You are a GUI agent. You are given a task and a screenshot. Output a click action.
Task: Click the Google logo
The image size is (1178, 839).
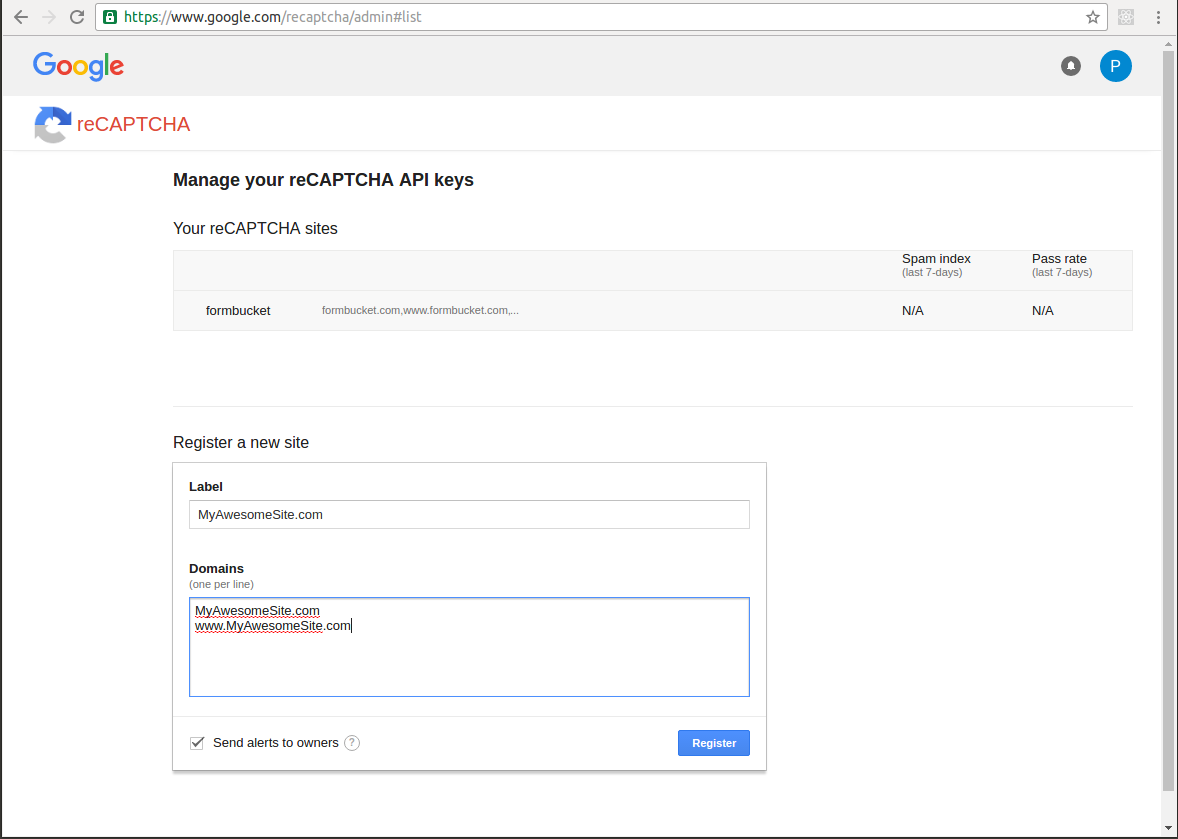click(78, 66)
